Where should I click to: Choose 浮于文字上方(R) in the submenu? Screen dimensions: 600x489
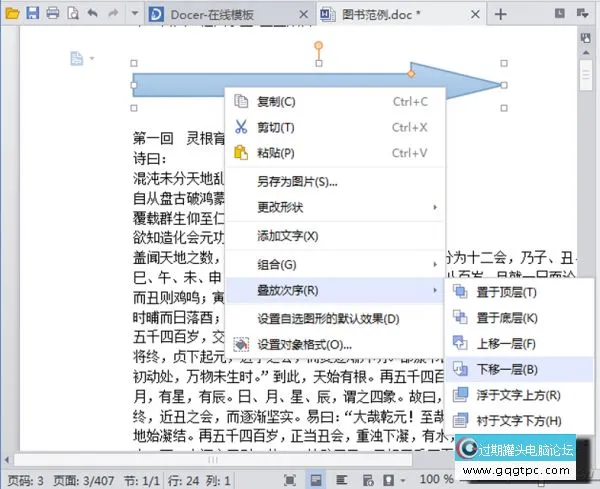519,395
